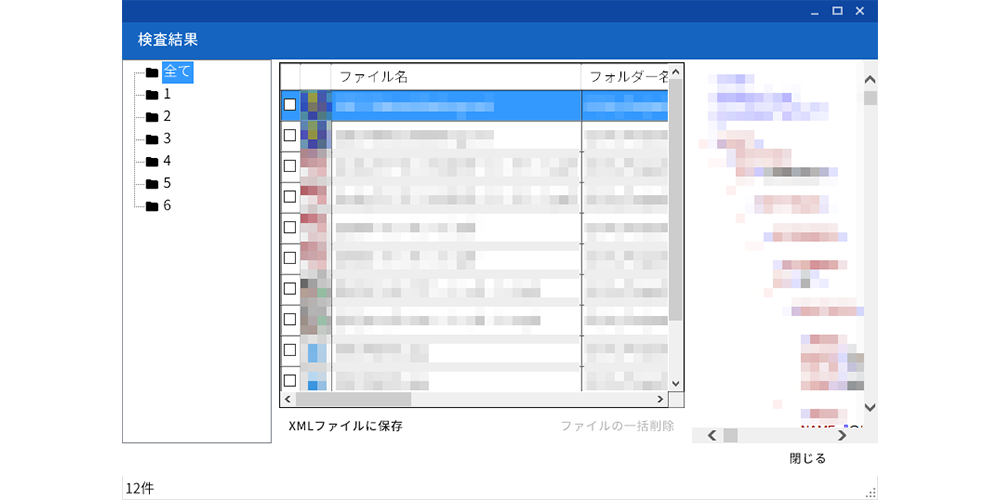Click file list scroll left arrow
The height and width of the screenshot is (500, 1000).
pyautogui.click(x=288, y=399)
